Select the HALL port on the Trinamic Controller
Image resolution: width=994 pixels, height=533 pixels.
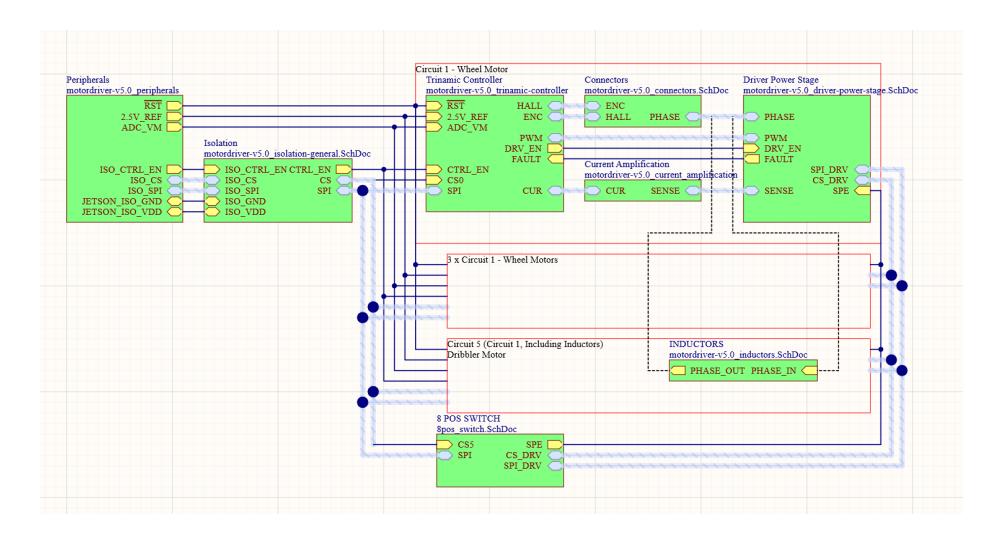(x=555, y=106)
